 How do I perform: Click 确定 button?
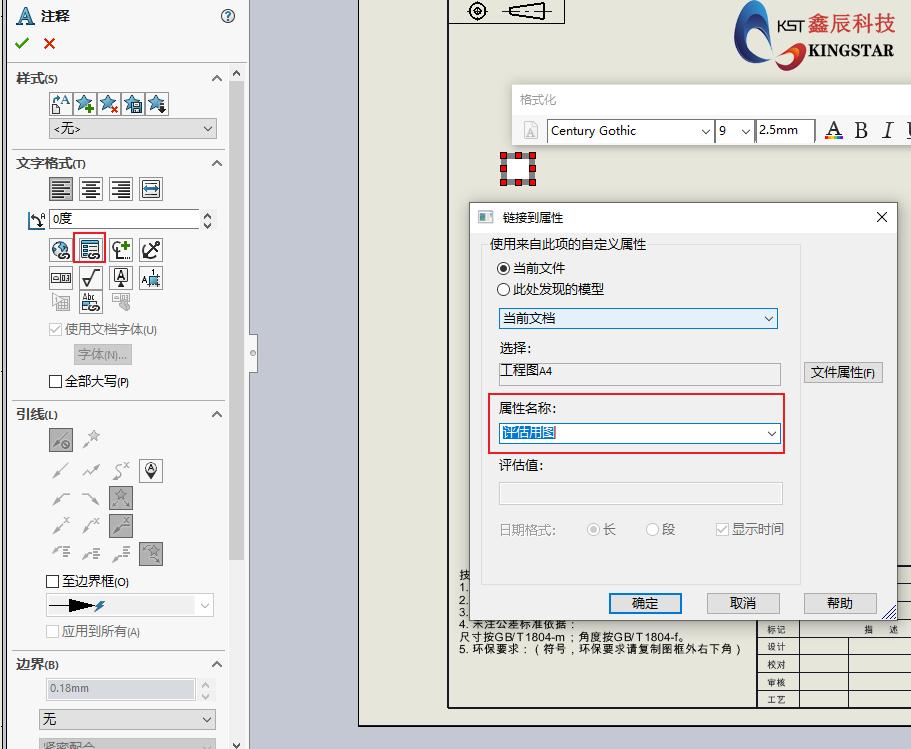645,603
